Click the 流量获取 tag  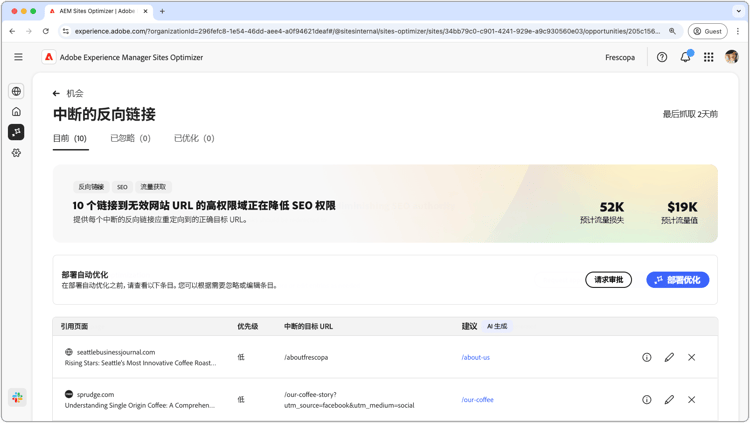coord(153,187)
